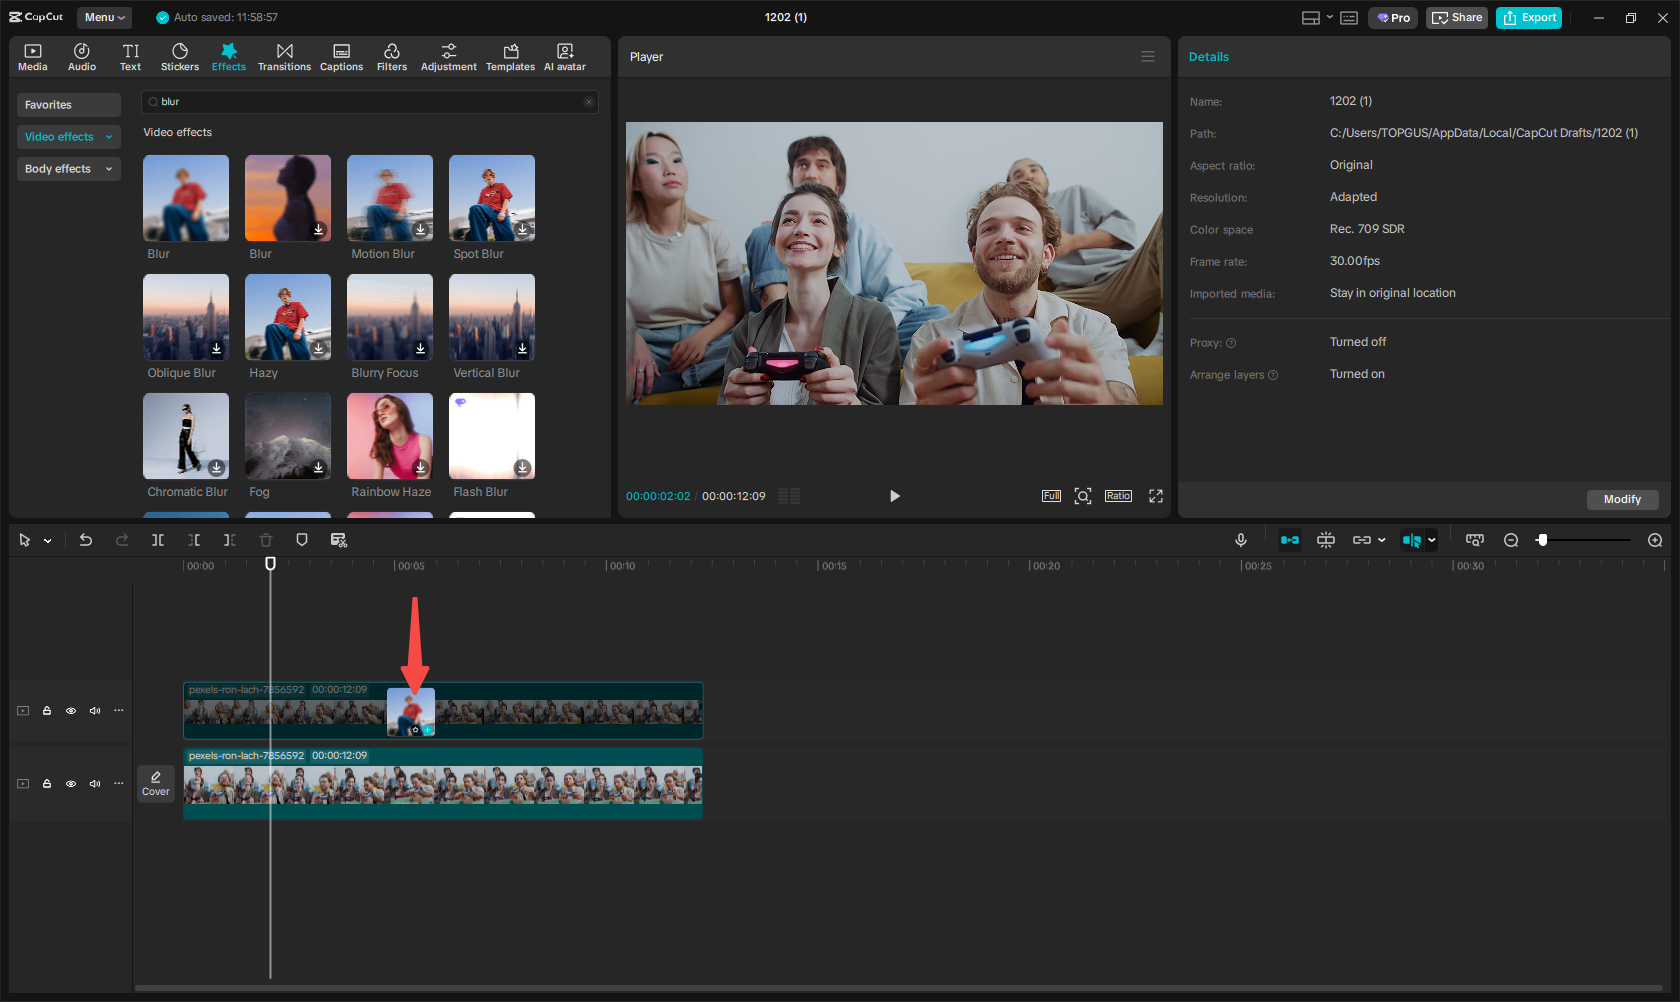
Task: Mute audio on the bottom video track
Action: pyautogui.click(x=95, y=783)
